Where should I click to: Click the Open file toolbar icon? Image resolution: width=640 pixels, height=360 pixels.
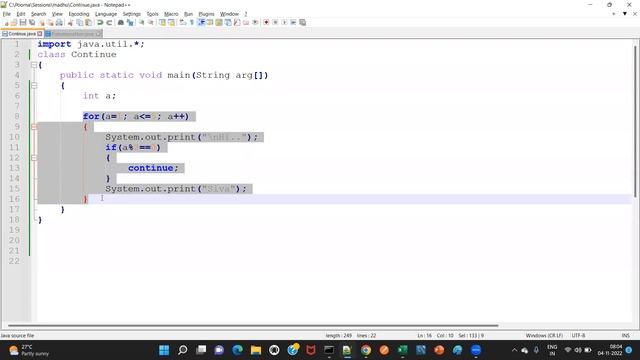click(x=14, y=23)
